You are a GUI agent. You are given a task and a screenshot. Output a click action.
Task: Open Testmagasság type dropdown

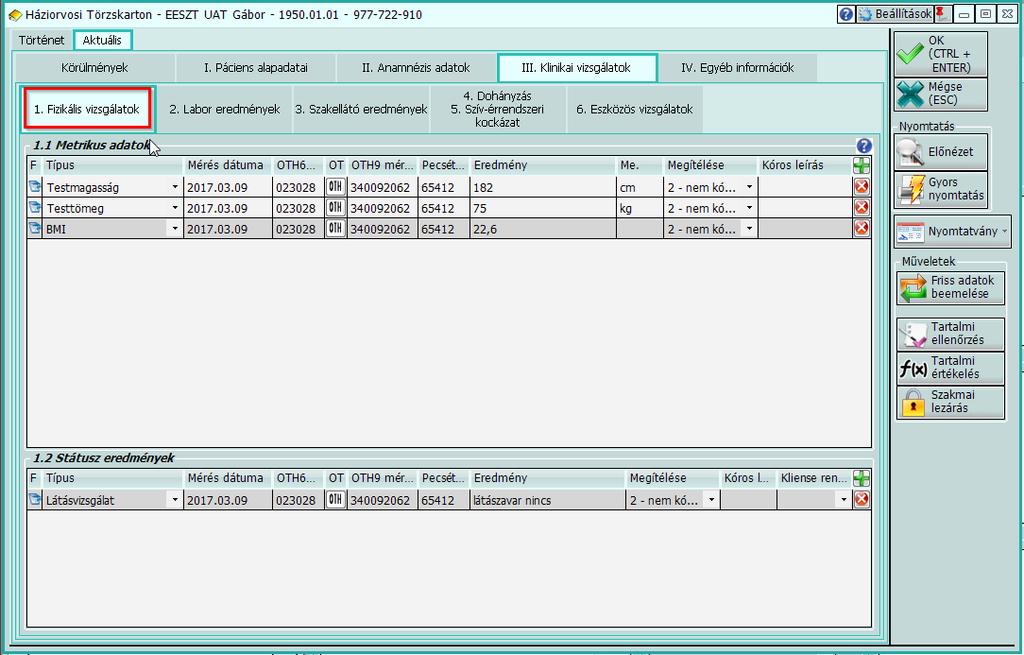tap(174, 187)
